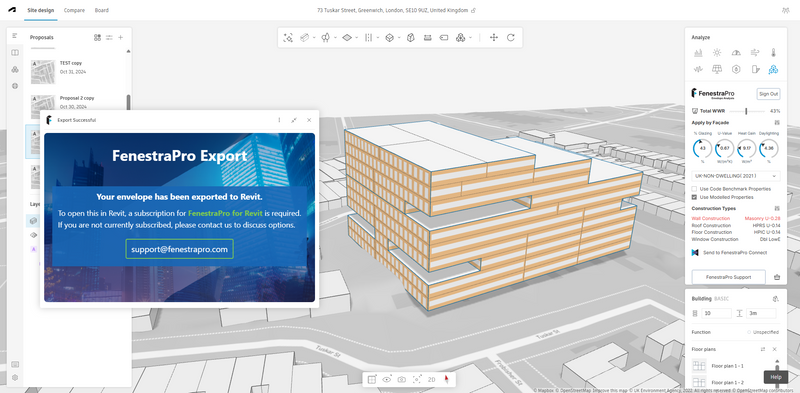Open Construction Types settings icon
The height and width of the screenshot is (393, 800).
click(x=777, y=208)
